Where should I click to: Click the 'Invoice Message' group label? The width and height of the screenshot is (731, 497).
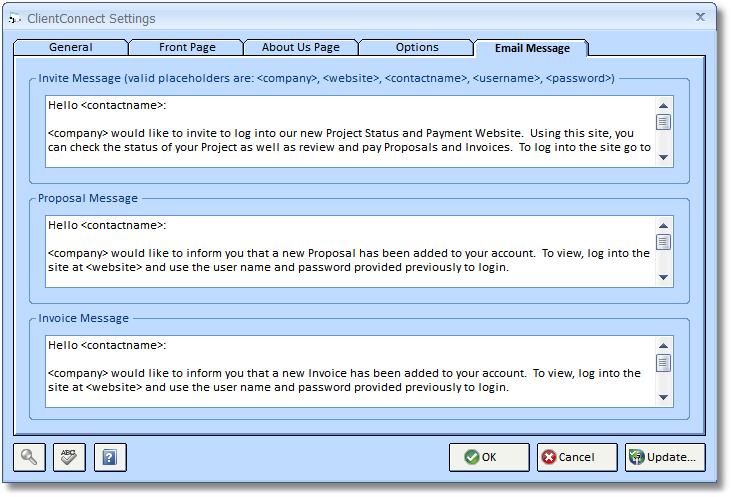tap(83, 318)
